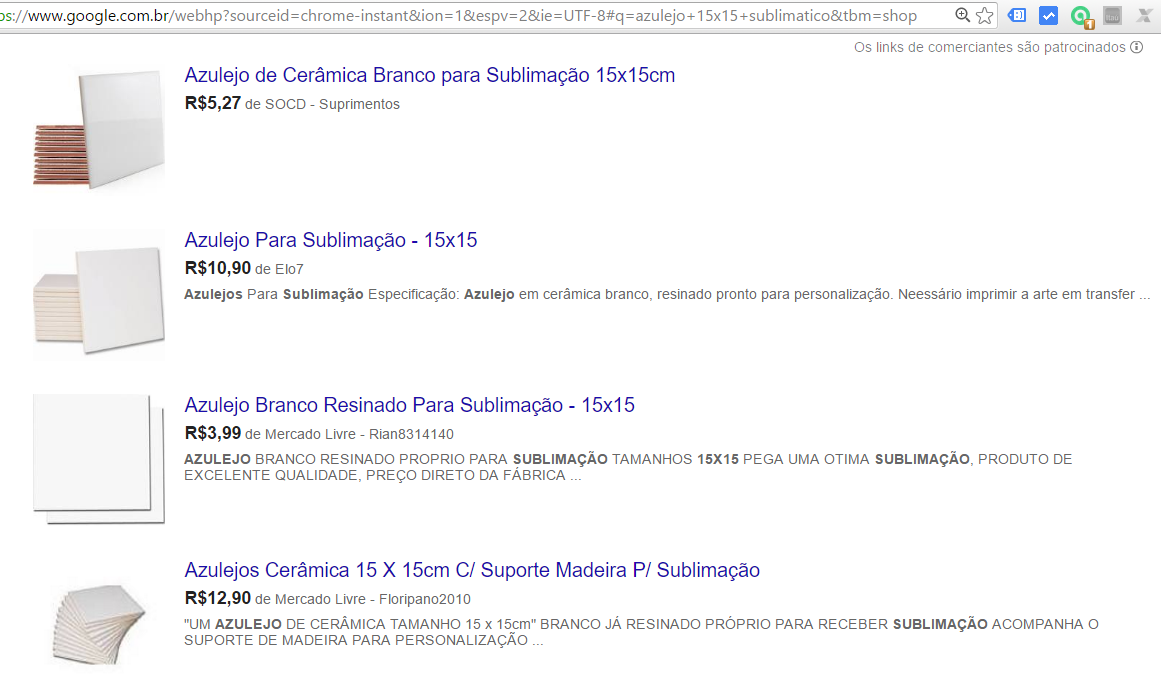
Task: Click seller text 'de Elo7'
Action: 279,269
